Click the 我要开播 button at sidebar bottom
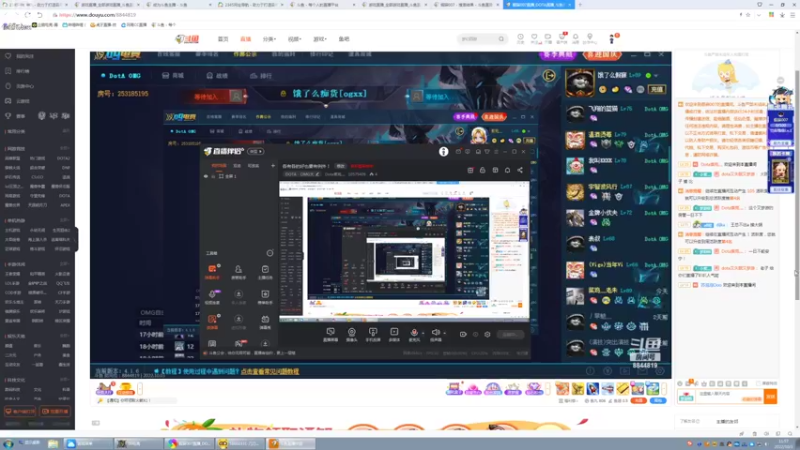 coord(55,411)
